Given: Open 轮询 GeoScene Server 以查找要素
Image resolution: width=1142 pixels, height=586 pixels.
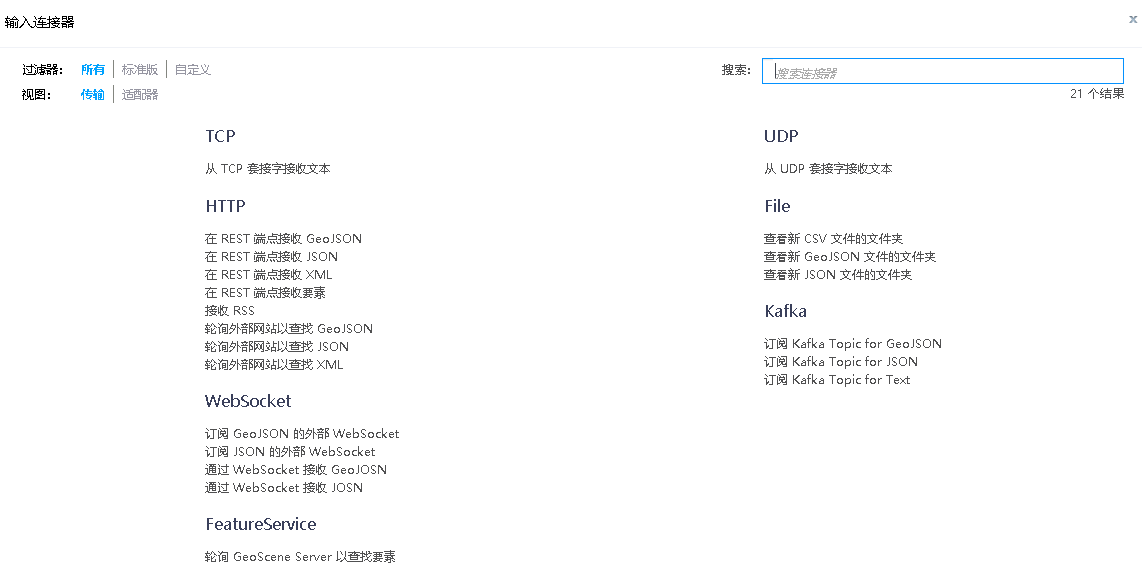Looking at the screenshot, I should click(300, 557).
